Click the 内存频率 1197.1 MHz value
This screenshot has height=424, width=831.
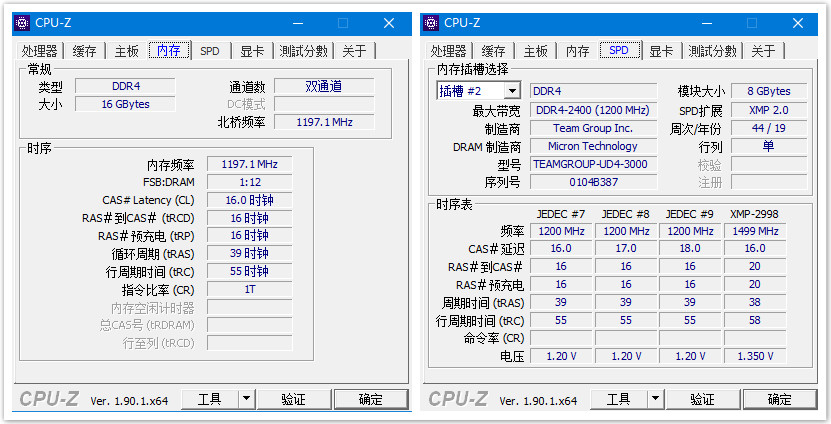click(x=249, y=164)
